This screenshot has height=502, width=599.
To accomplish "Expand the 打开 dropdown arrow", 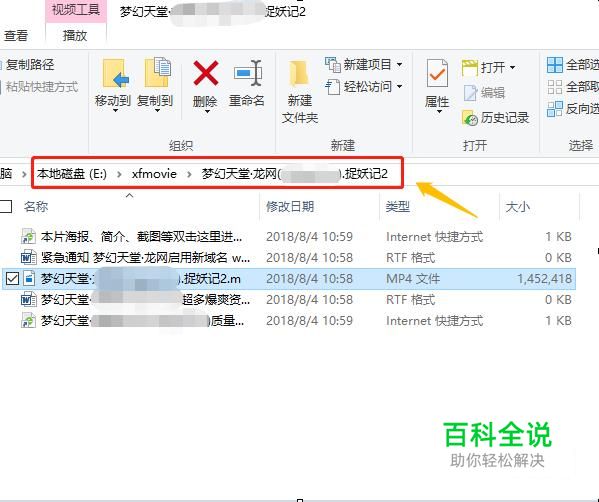I will coord(512,68).
